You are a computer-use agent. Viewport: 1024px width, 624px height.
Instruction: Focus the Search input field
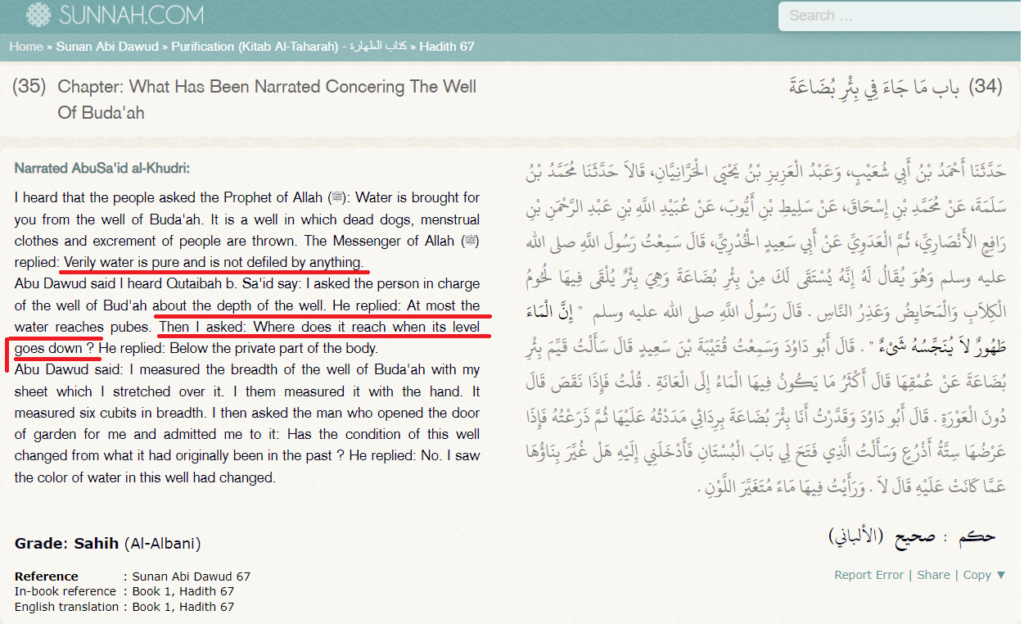click(901, 16)
